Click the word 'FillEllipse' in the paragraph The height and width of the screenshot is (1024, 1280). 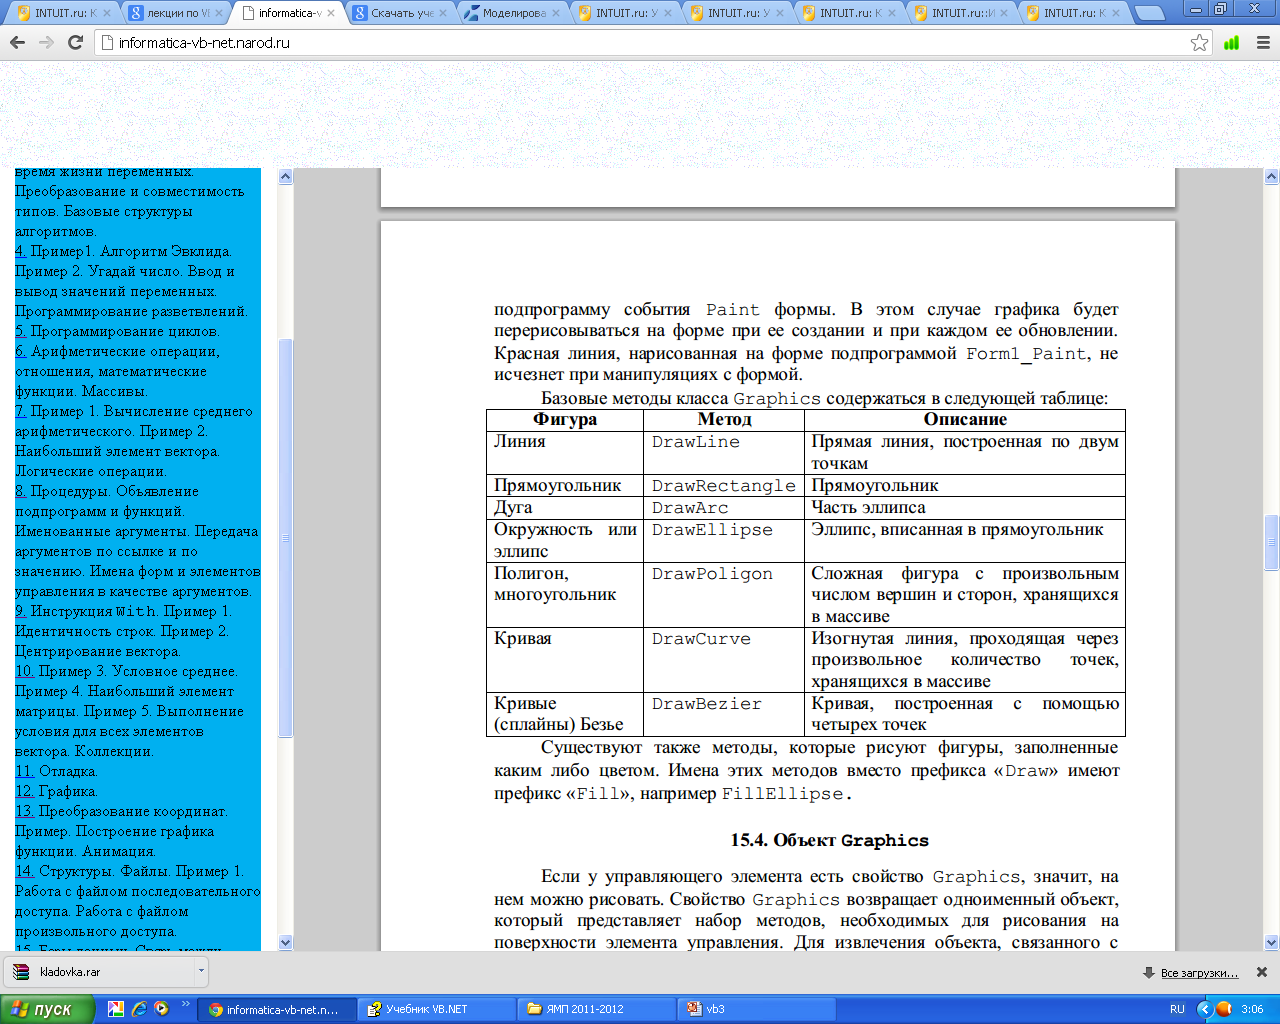(783, 794)
